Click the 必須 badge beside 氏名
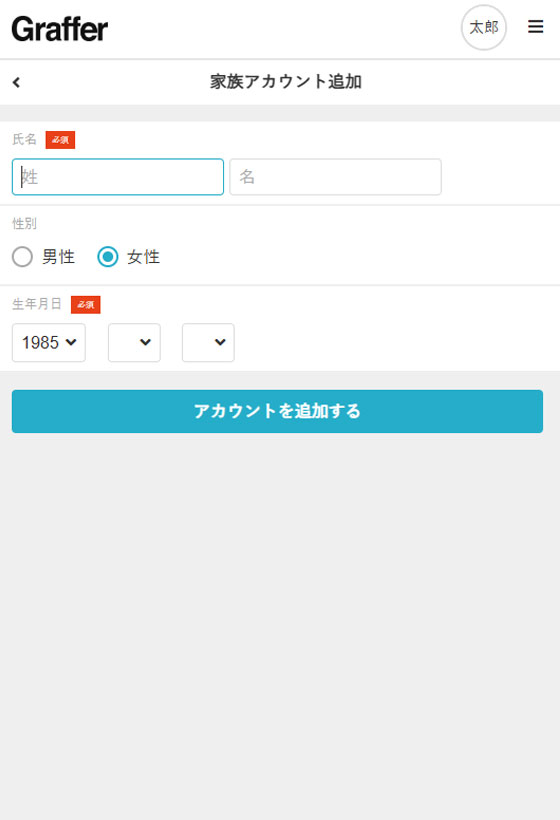Screen dimensions: 560x820 [x=60, y=140]
